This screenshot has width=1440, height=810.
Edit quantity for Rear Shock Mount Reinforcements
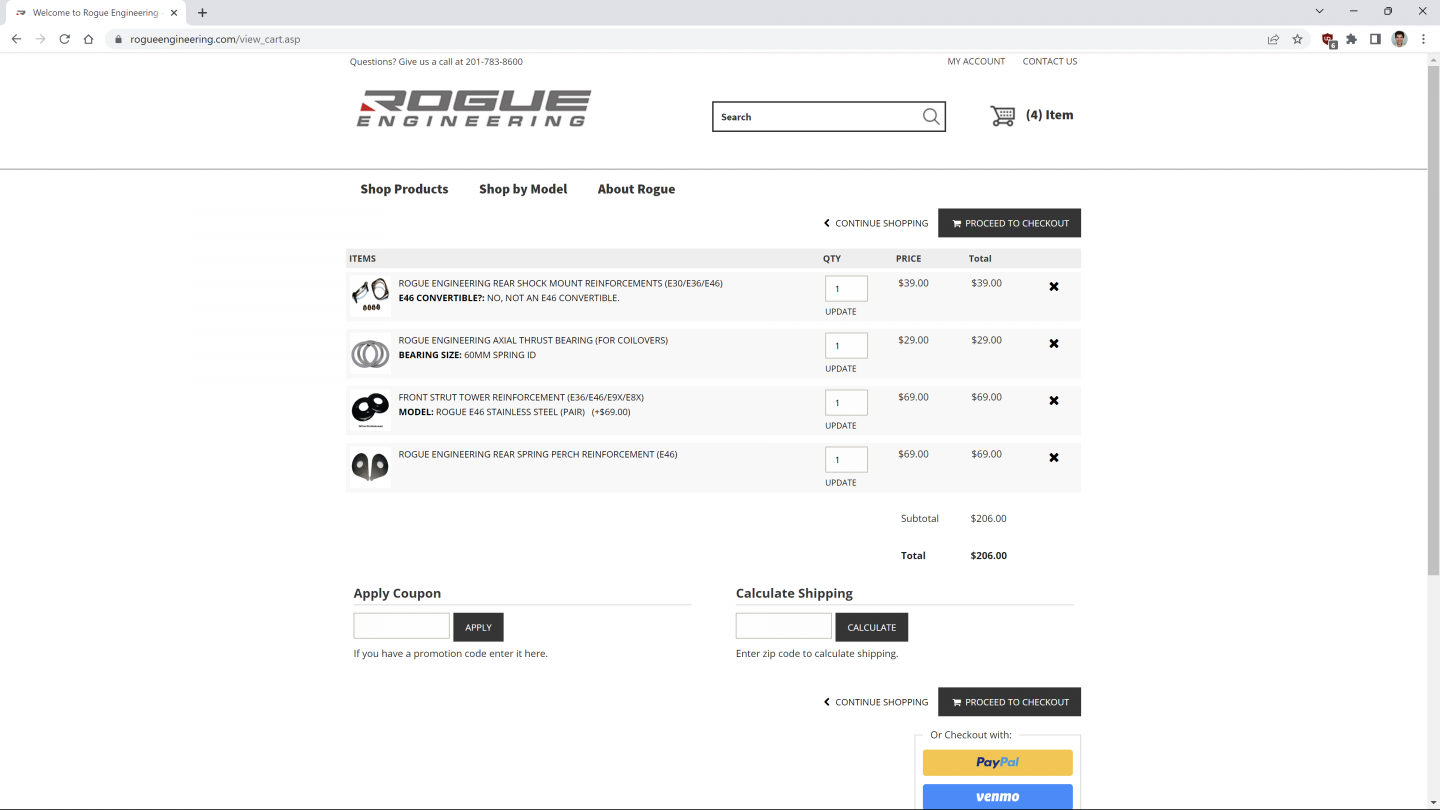(846, 289)
